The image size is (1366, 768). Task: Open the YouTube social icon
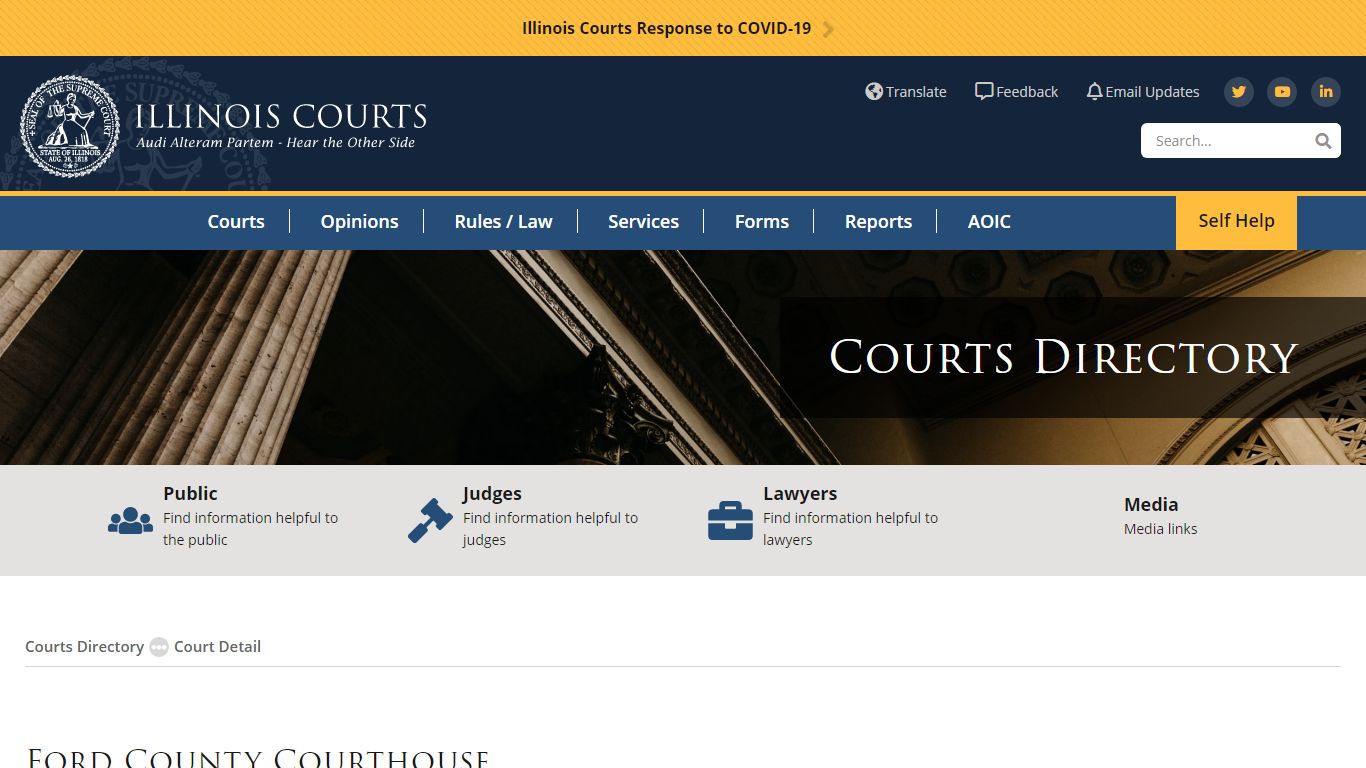[1282, 92]
